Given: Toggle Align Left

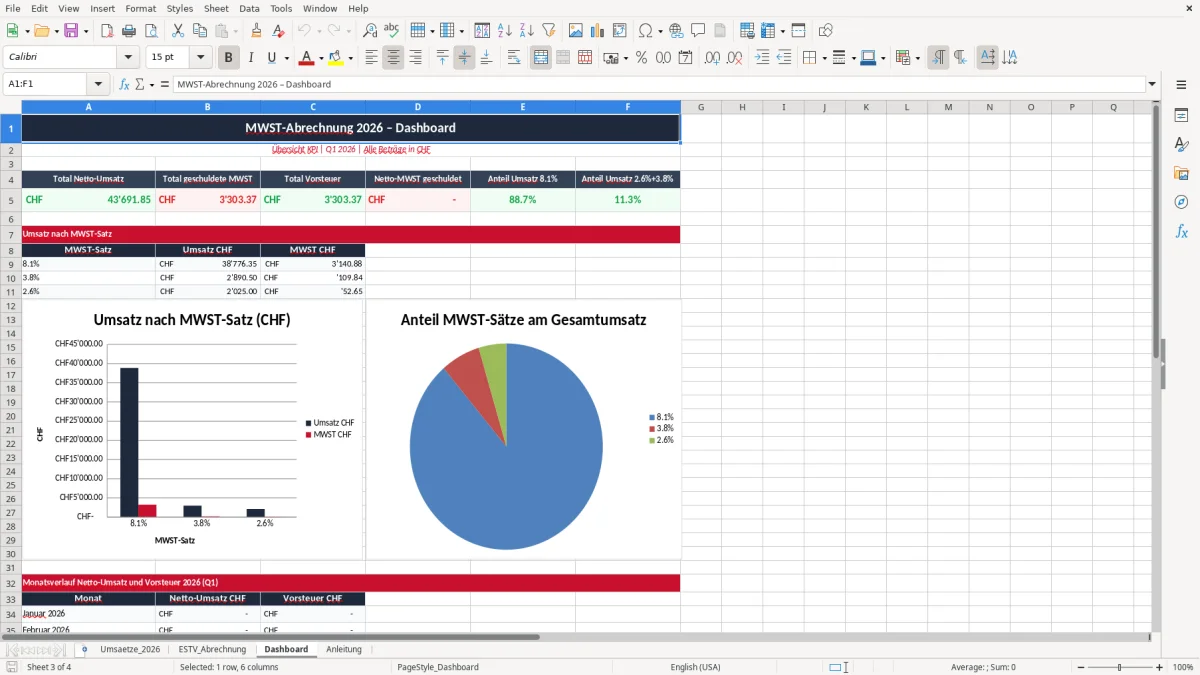Looking at the screenshot, I should [x=371, y=58].
